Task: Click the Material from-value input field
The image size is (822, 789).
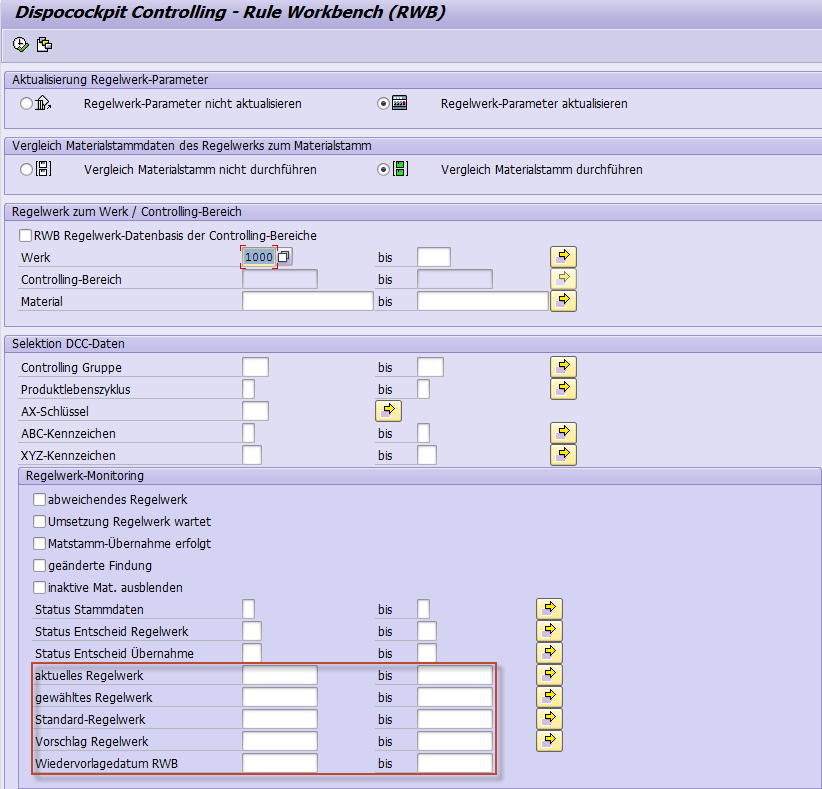Action: click(307, 301)
